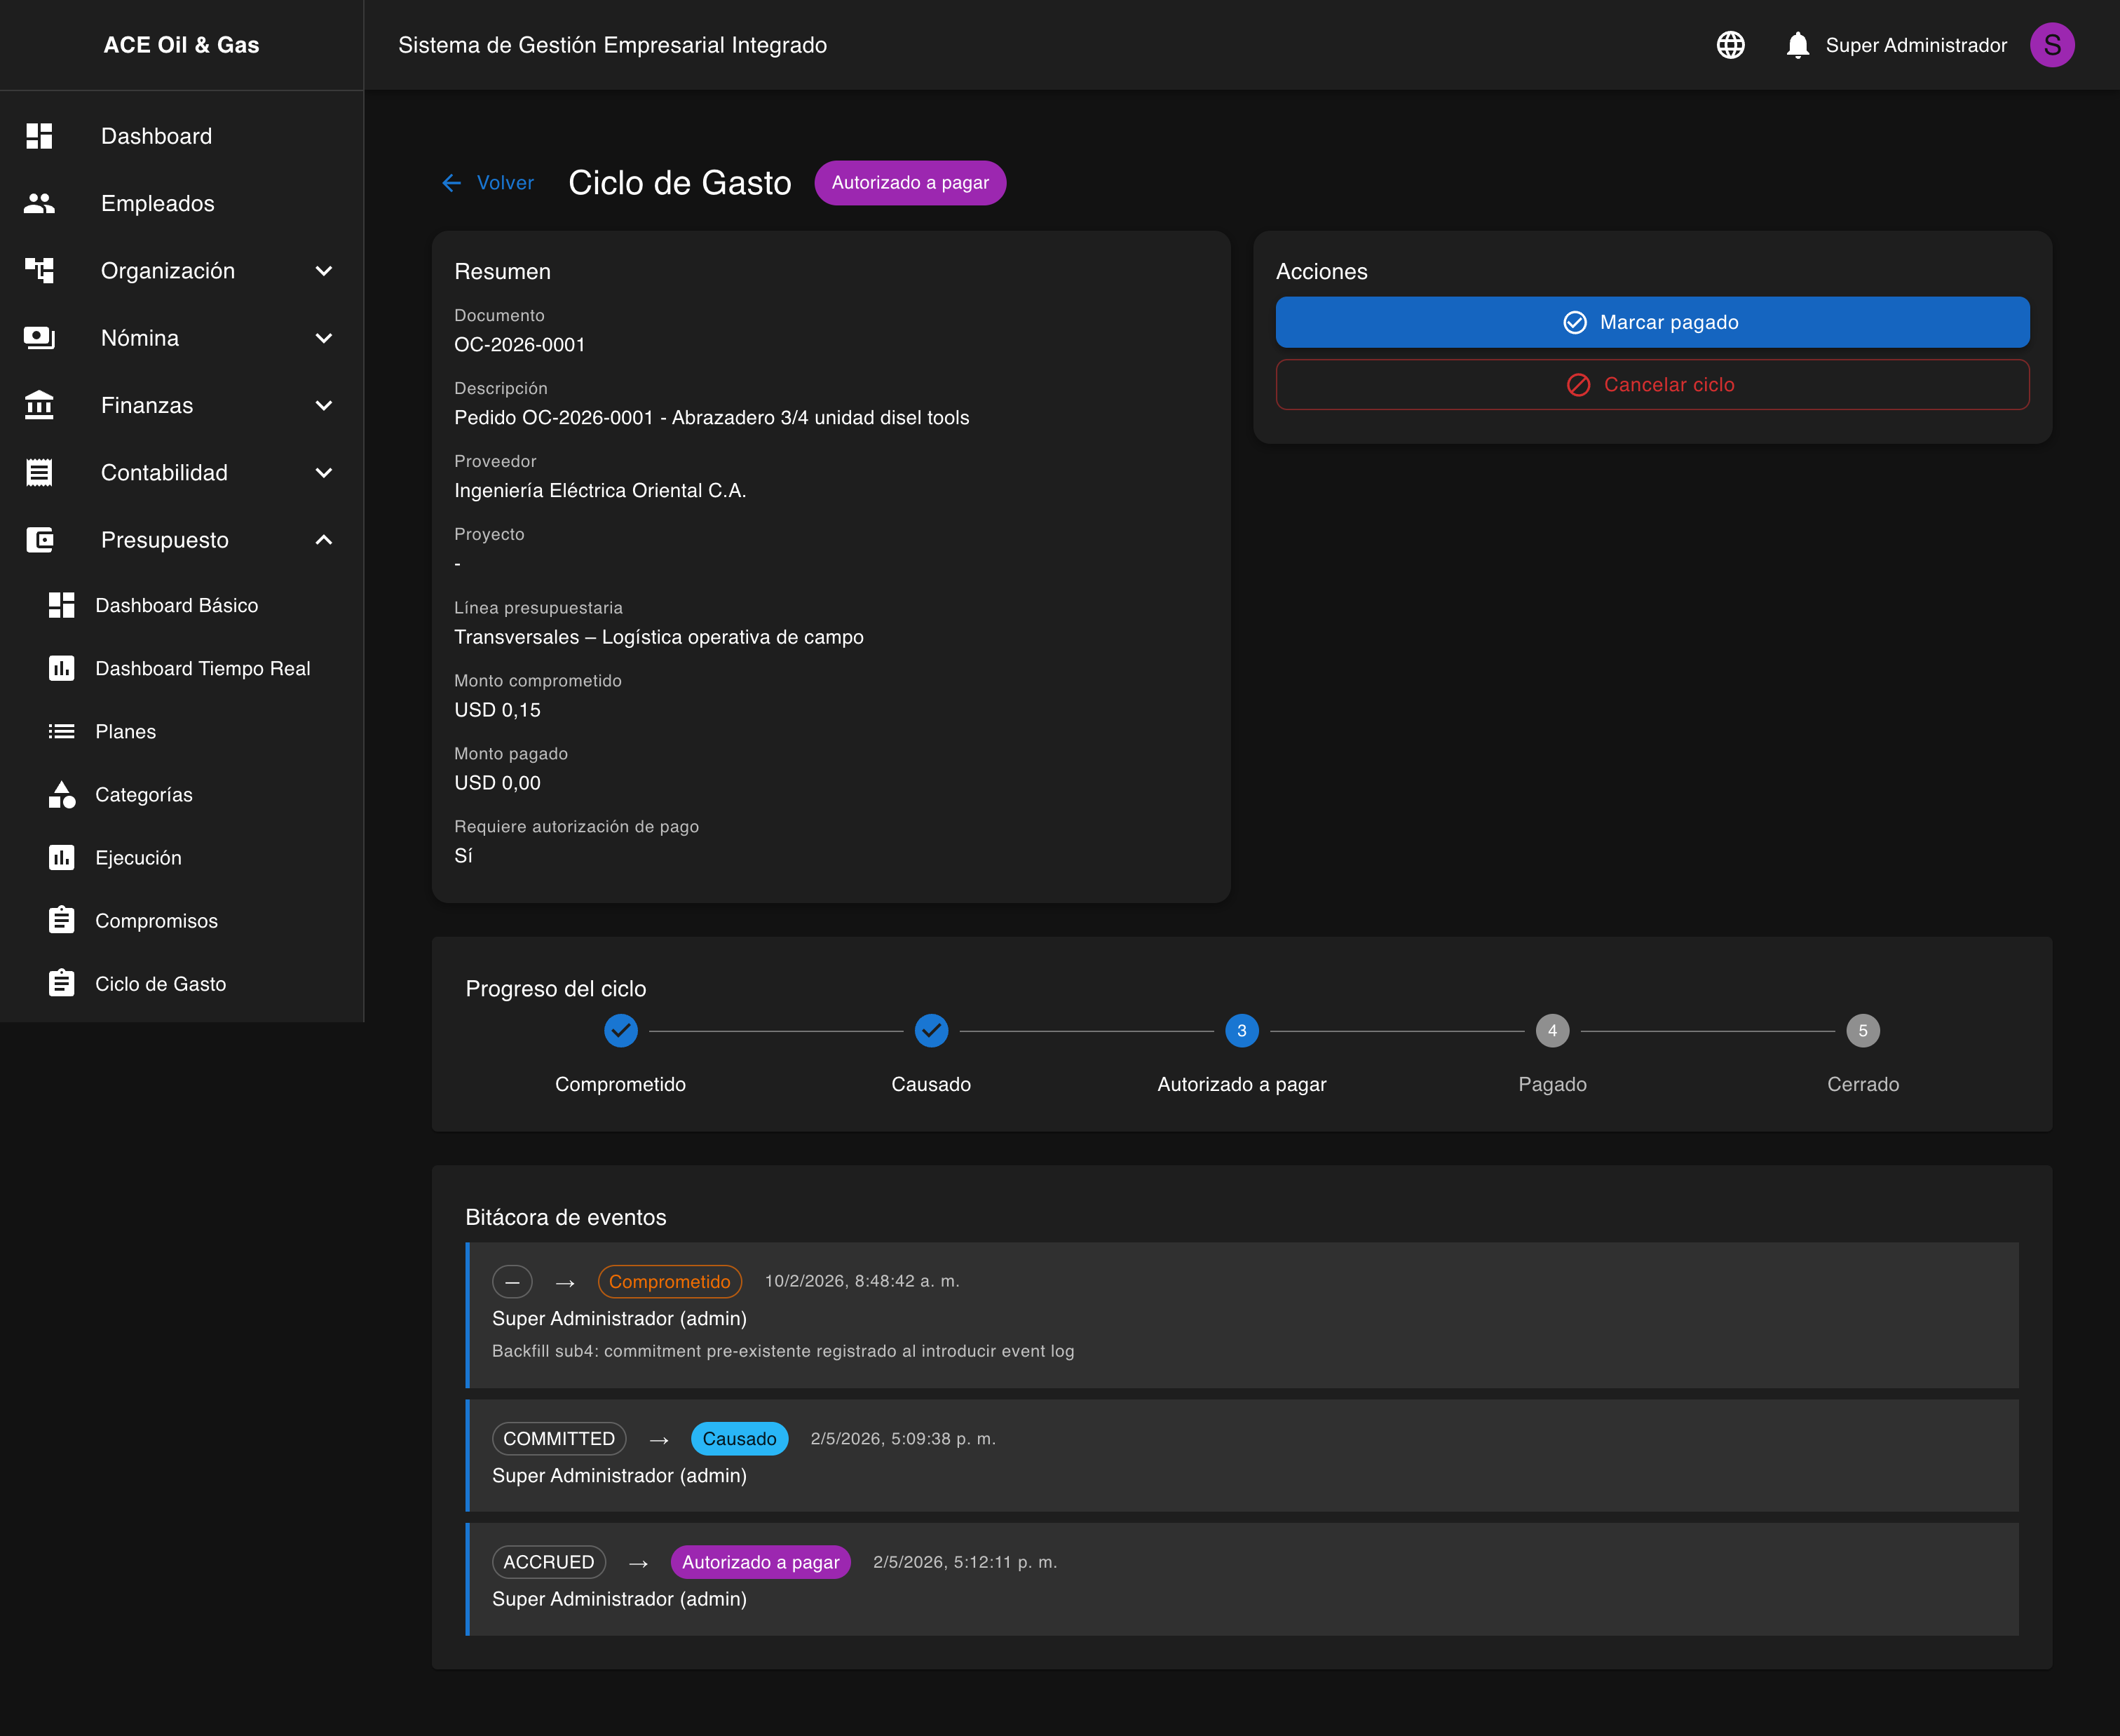Click the Marcar pagado button
This screenshot has width=2120, height=1736.
[1652, 322]
